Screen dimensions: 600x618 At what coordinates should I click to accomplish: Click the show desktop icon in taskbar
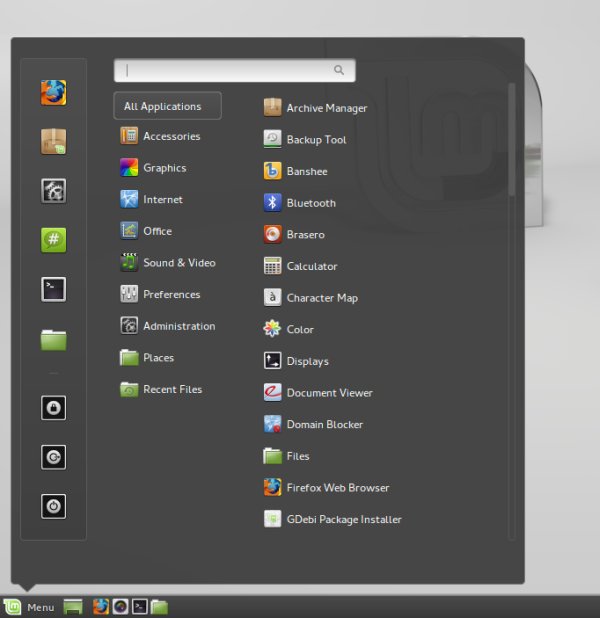click(72, 607)
